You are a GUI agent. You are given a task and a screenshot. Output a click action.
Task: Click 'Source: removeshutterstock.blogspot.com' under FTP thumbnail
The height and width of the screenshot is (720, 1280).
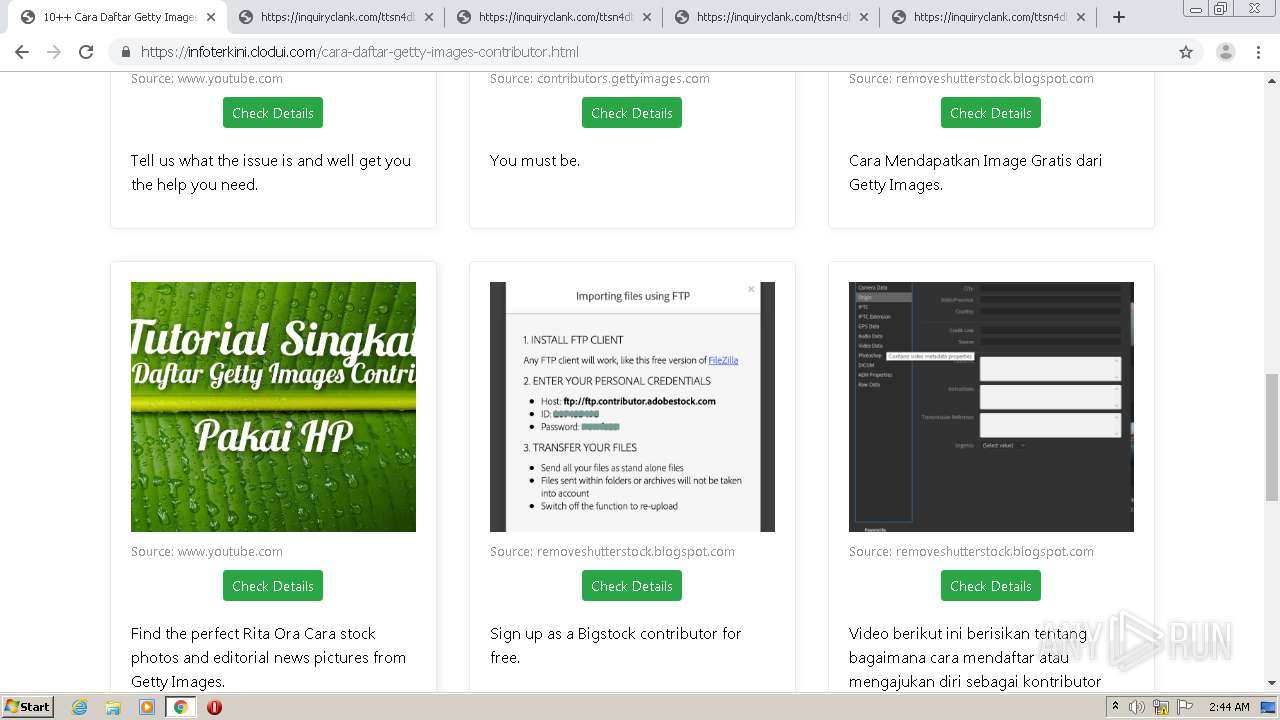pos(612,551)
